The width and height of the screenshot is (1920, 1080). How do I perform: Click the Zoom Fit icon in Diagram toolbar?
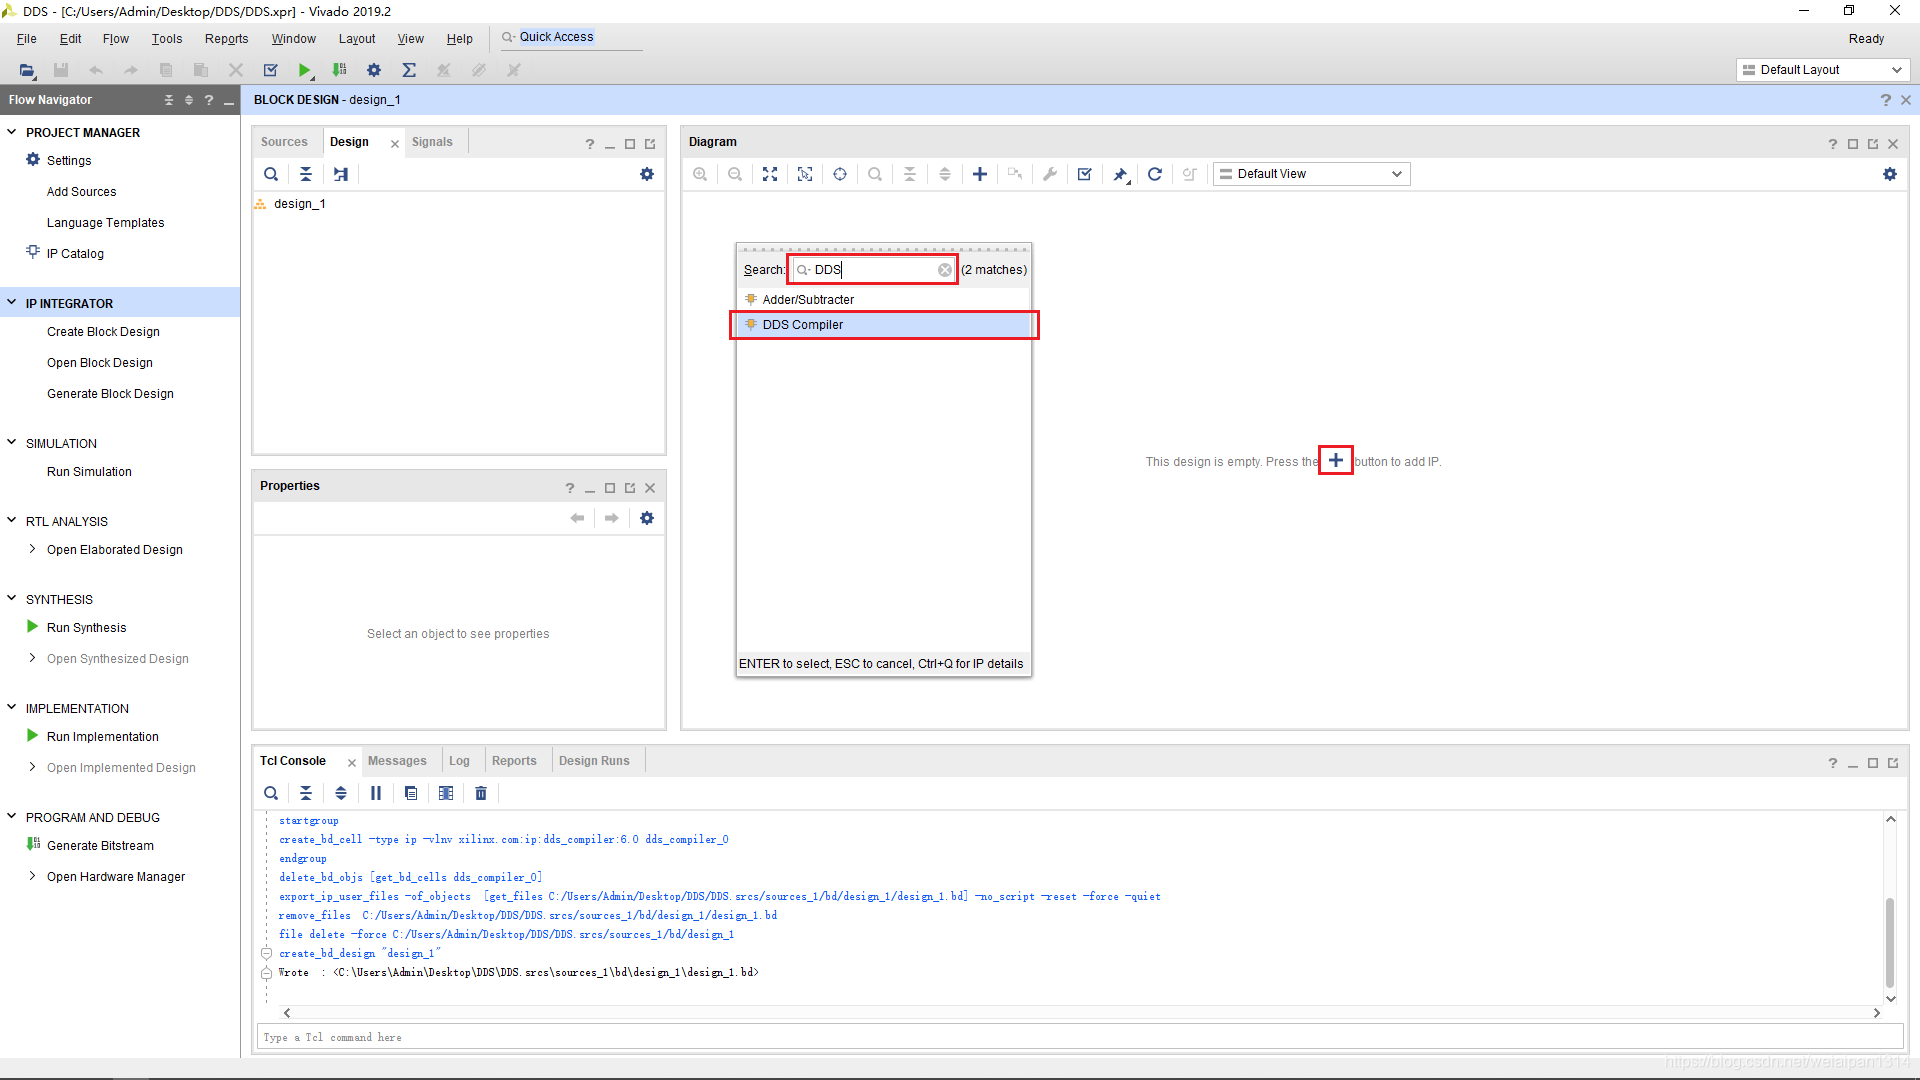pos(770,174)
